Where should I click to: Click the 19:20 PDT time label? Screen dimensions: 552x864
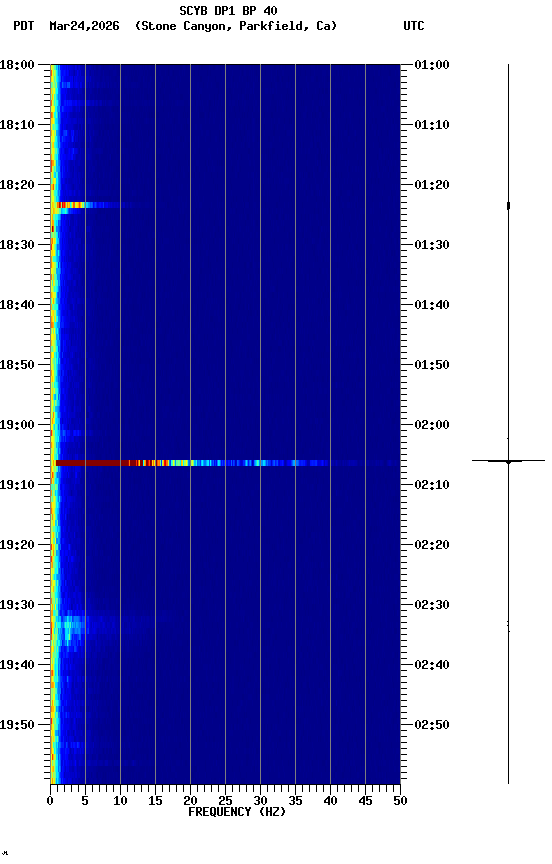pyautogui.click(x=17, y=545)
